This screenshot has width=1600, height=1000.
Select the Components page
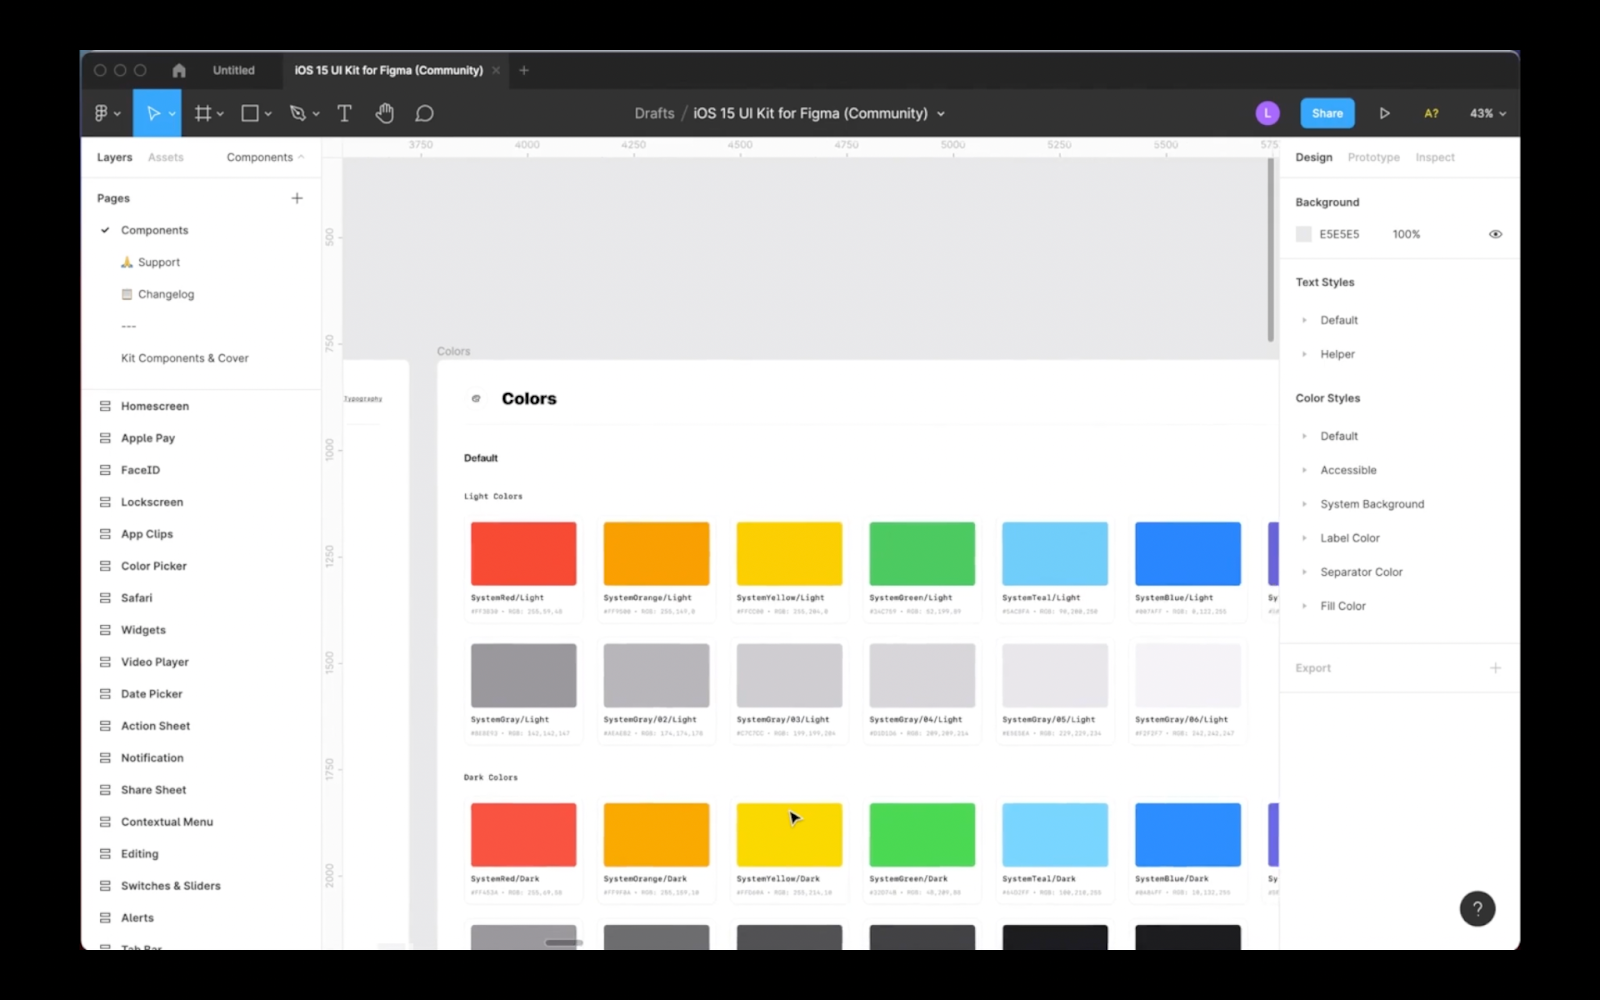(x=154, y=230)
